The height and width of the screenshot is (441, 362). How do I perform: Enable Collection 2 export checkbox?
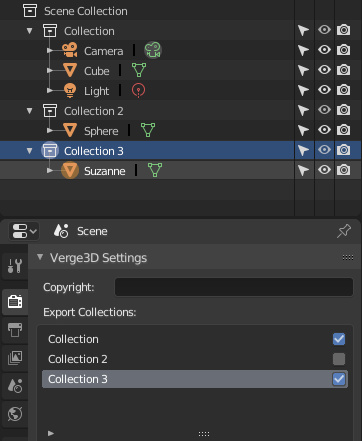339,359
